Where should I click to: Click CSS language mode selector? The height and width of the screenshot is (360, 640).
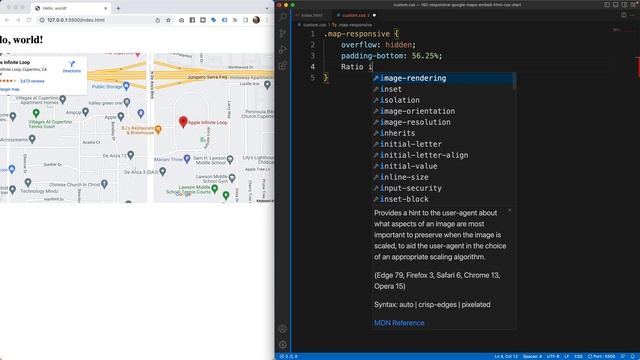tap(578, 356)
